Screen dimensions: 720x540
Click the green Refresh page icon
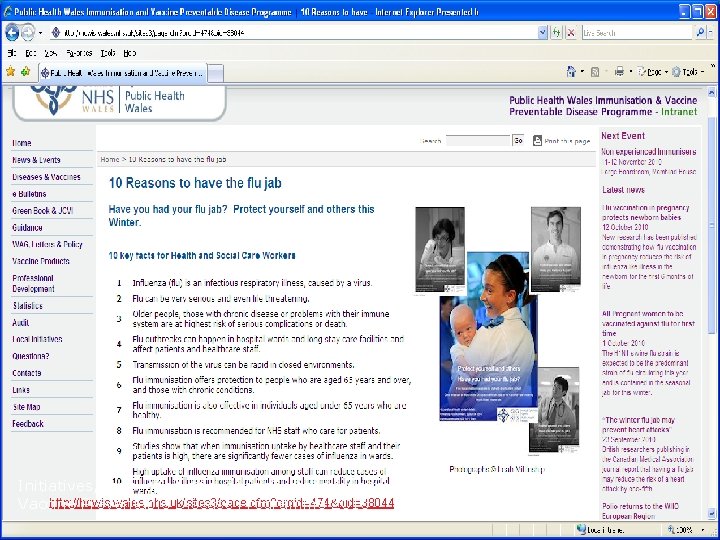pos(557,33)
